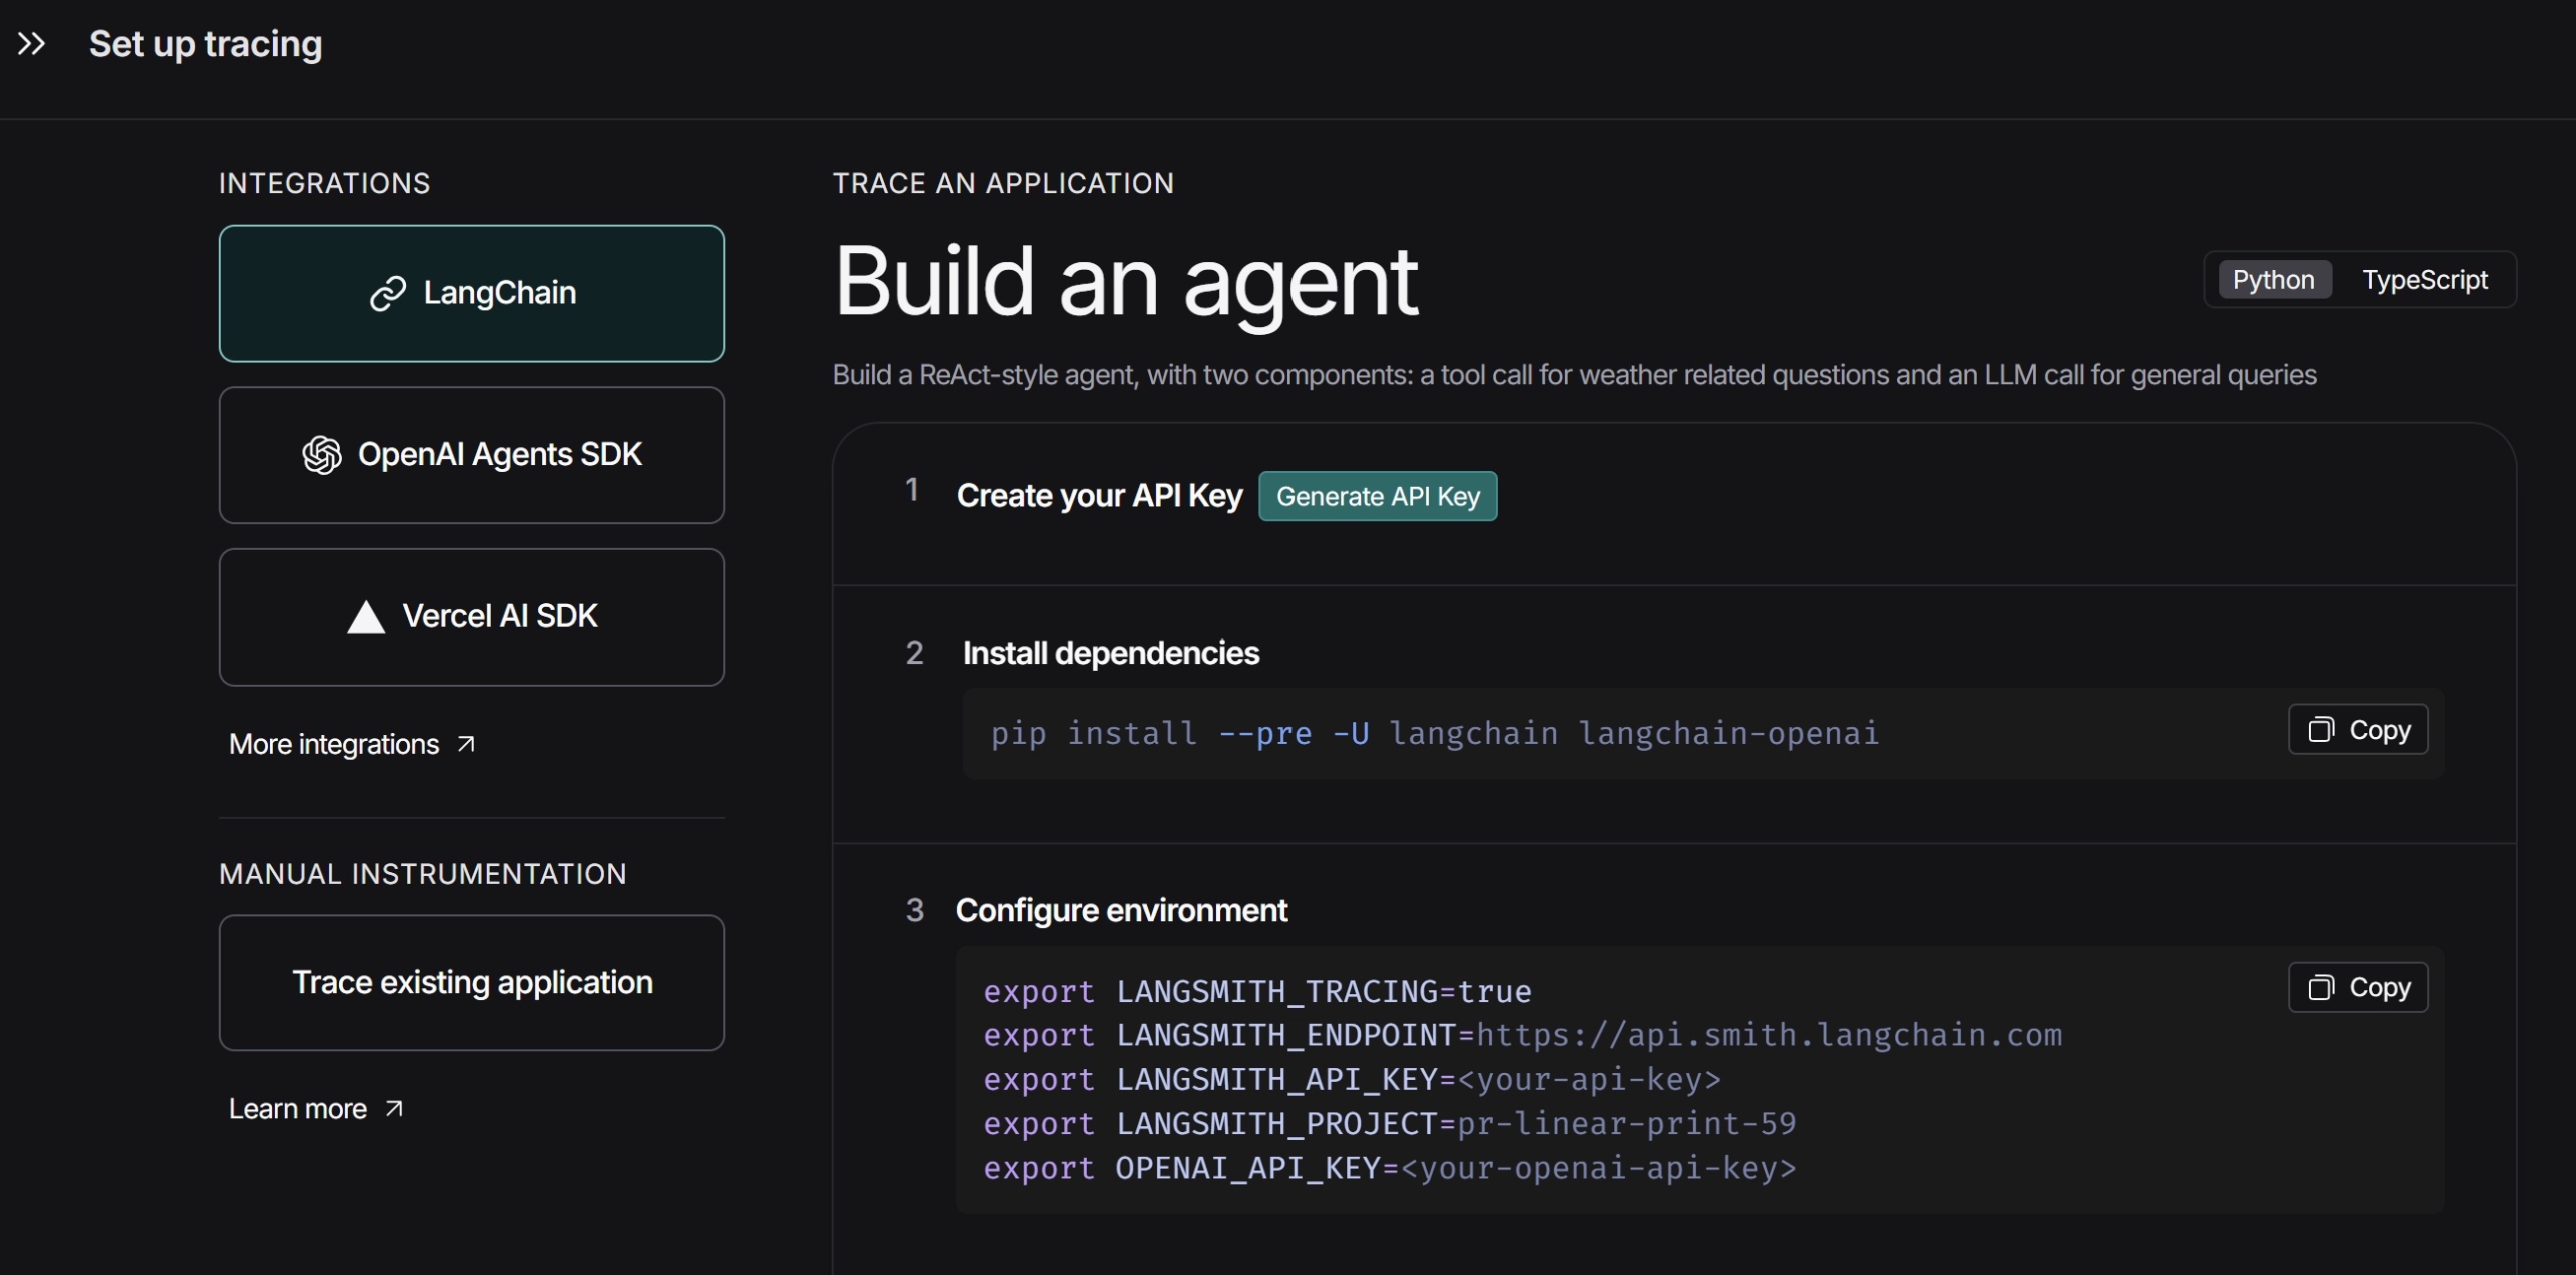Viewport: 2576px width, 1275px height.
Task: Click the OpenAI logo icon
Action: pos(322,455)
